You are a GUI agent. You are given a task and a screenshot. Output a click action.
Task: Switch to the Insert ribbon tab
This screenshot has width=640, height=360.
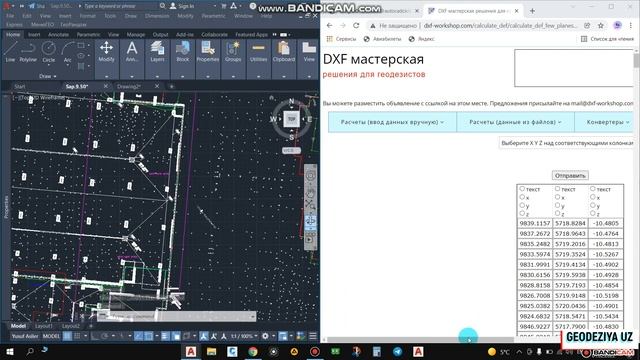[34, 35]
